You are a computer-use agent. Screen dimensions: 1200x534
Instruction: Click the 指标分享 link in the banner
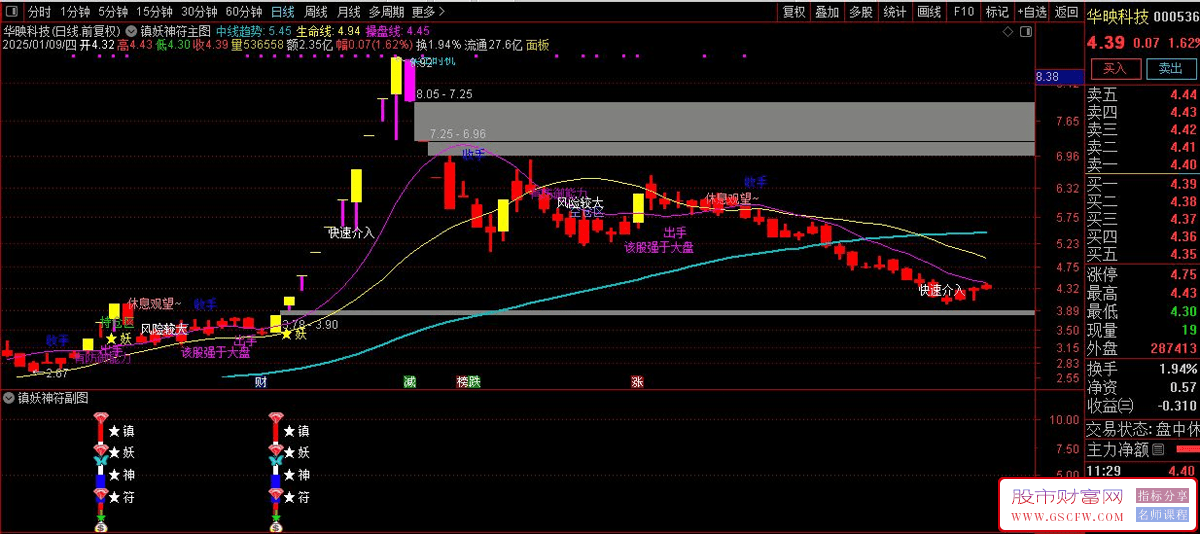[1162, 495]
